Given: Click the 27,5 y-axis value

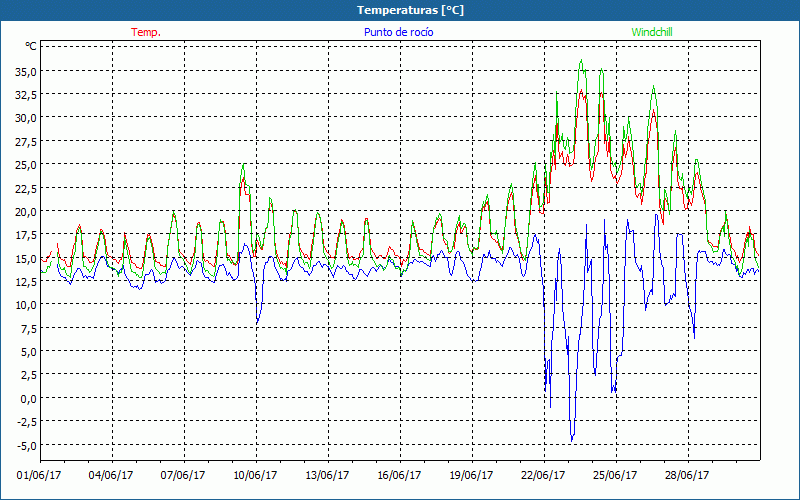Looking at the screenshot, I should pyautogui.click(x=26, y=141).
